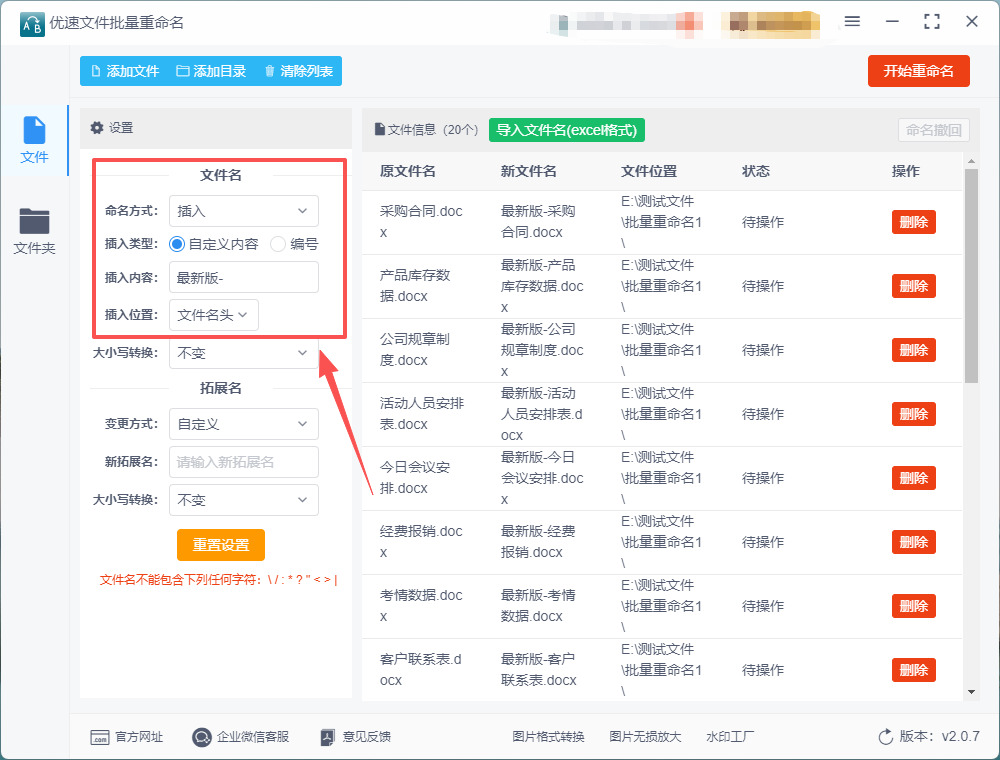Open the 插入位置 dropdown showing 文件名头

point(214,315)
